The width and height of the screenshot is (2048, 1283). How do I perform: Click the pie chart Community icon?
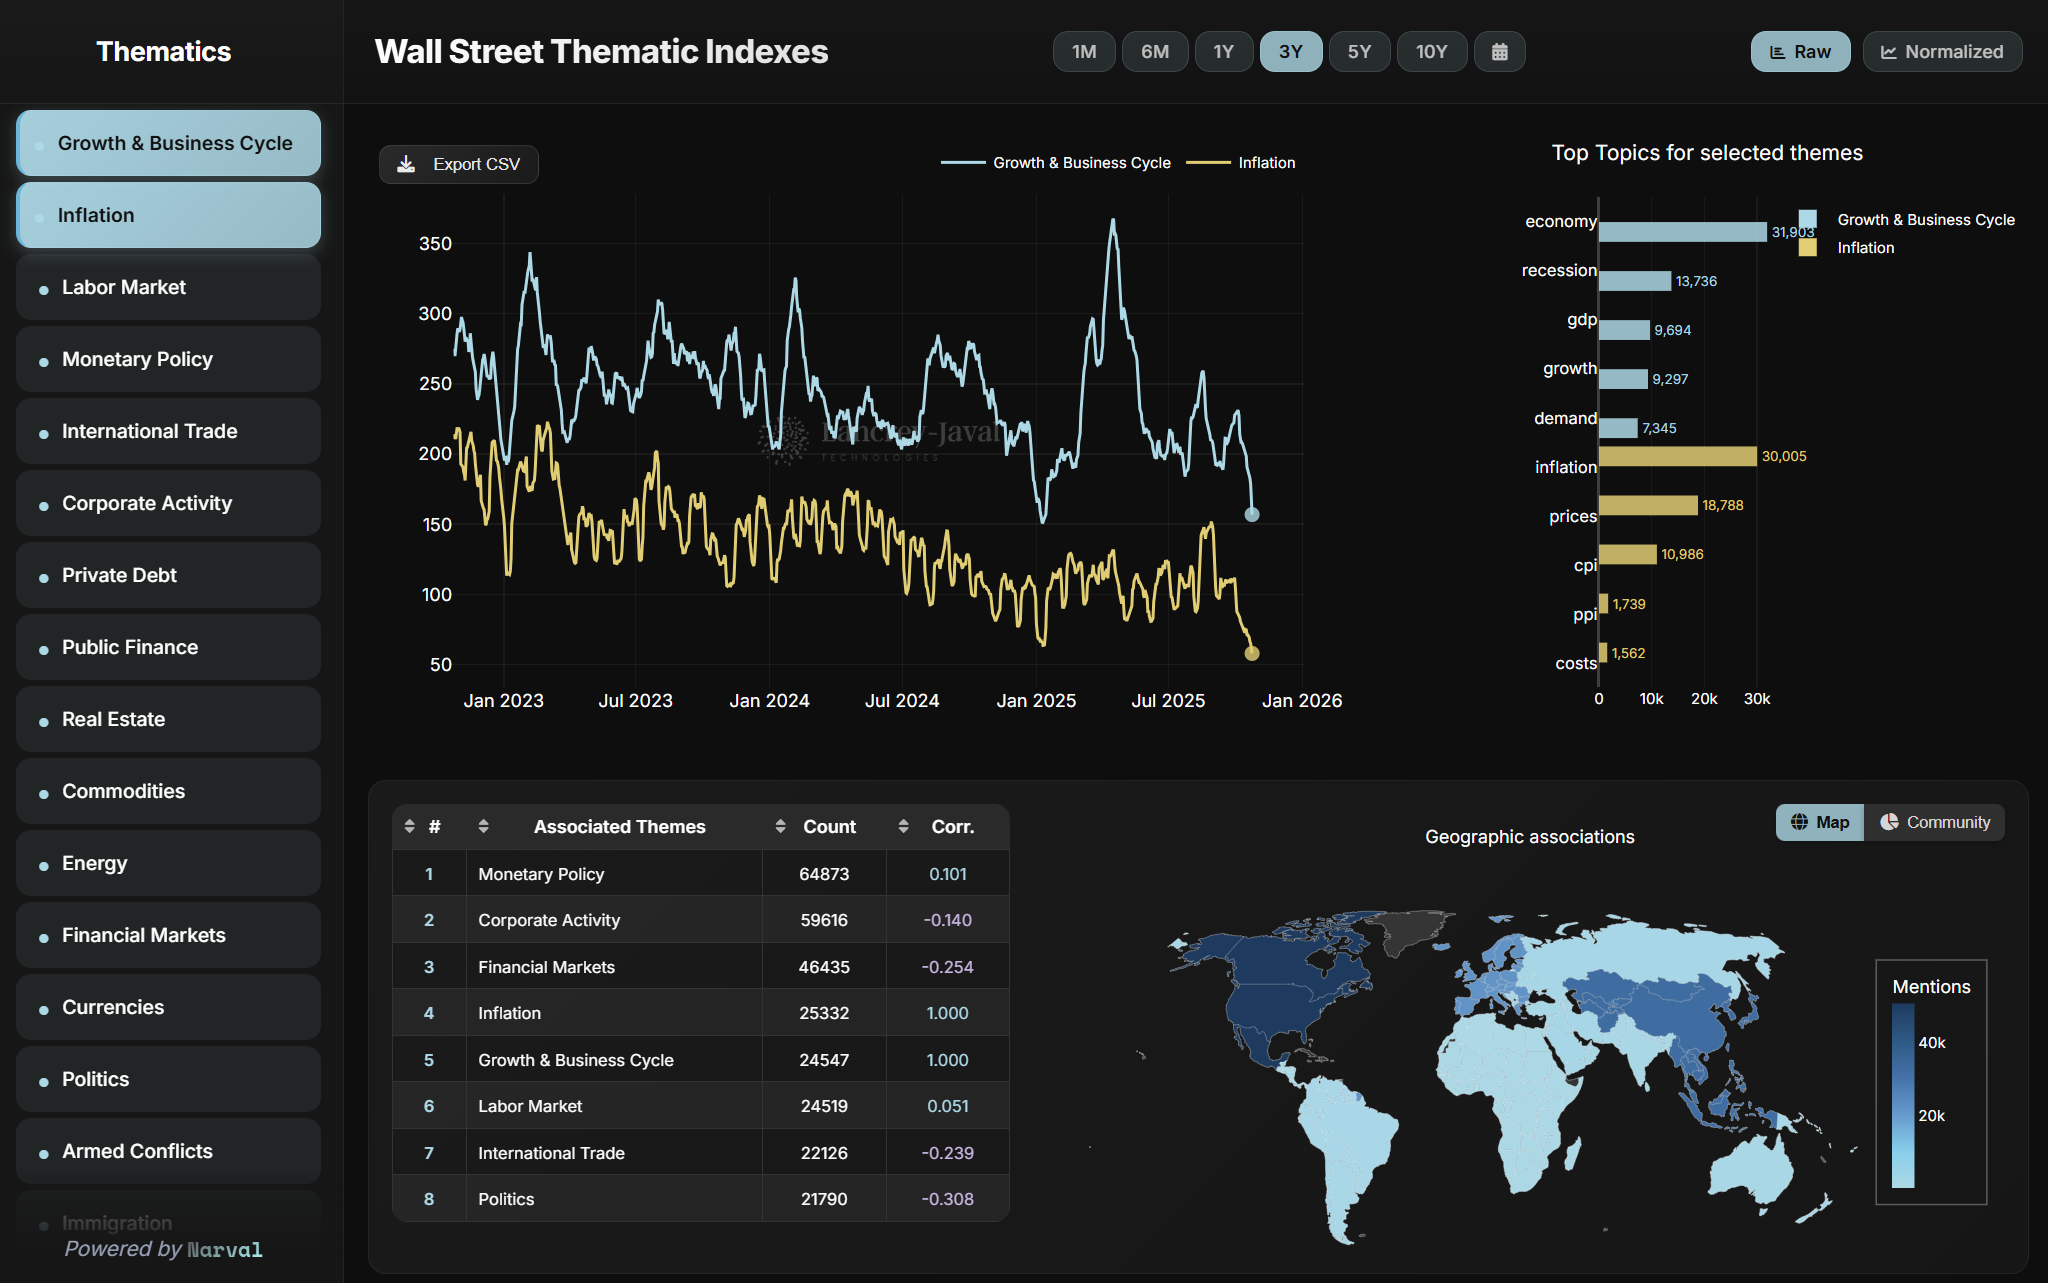(x=1889, y=822)
